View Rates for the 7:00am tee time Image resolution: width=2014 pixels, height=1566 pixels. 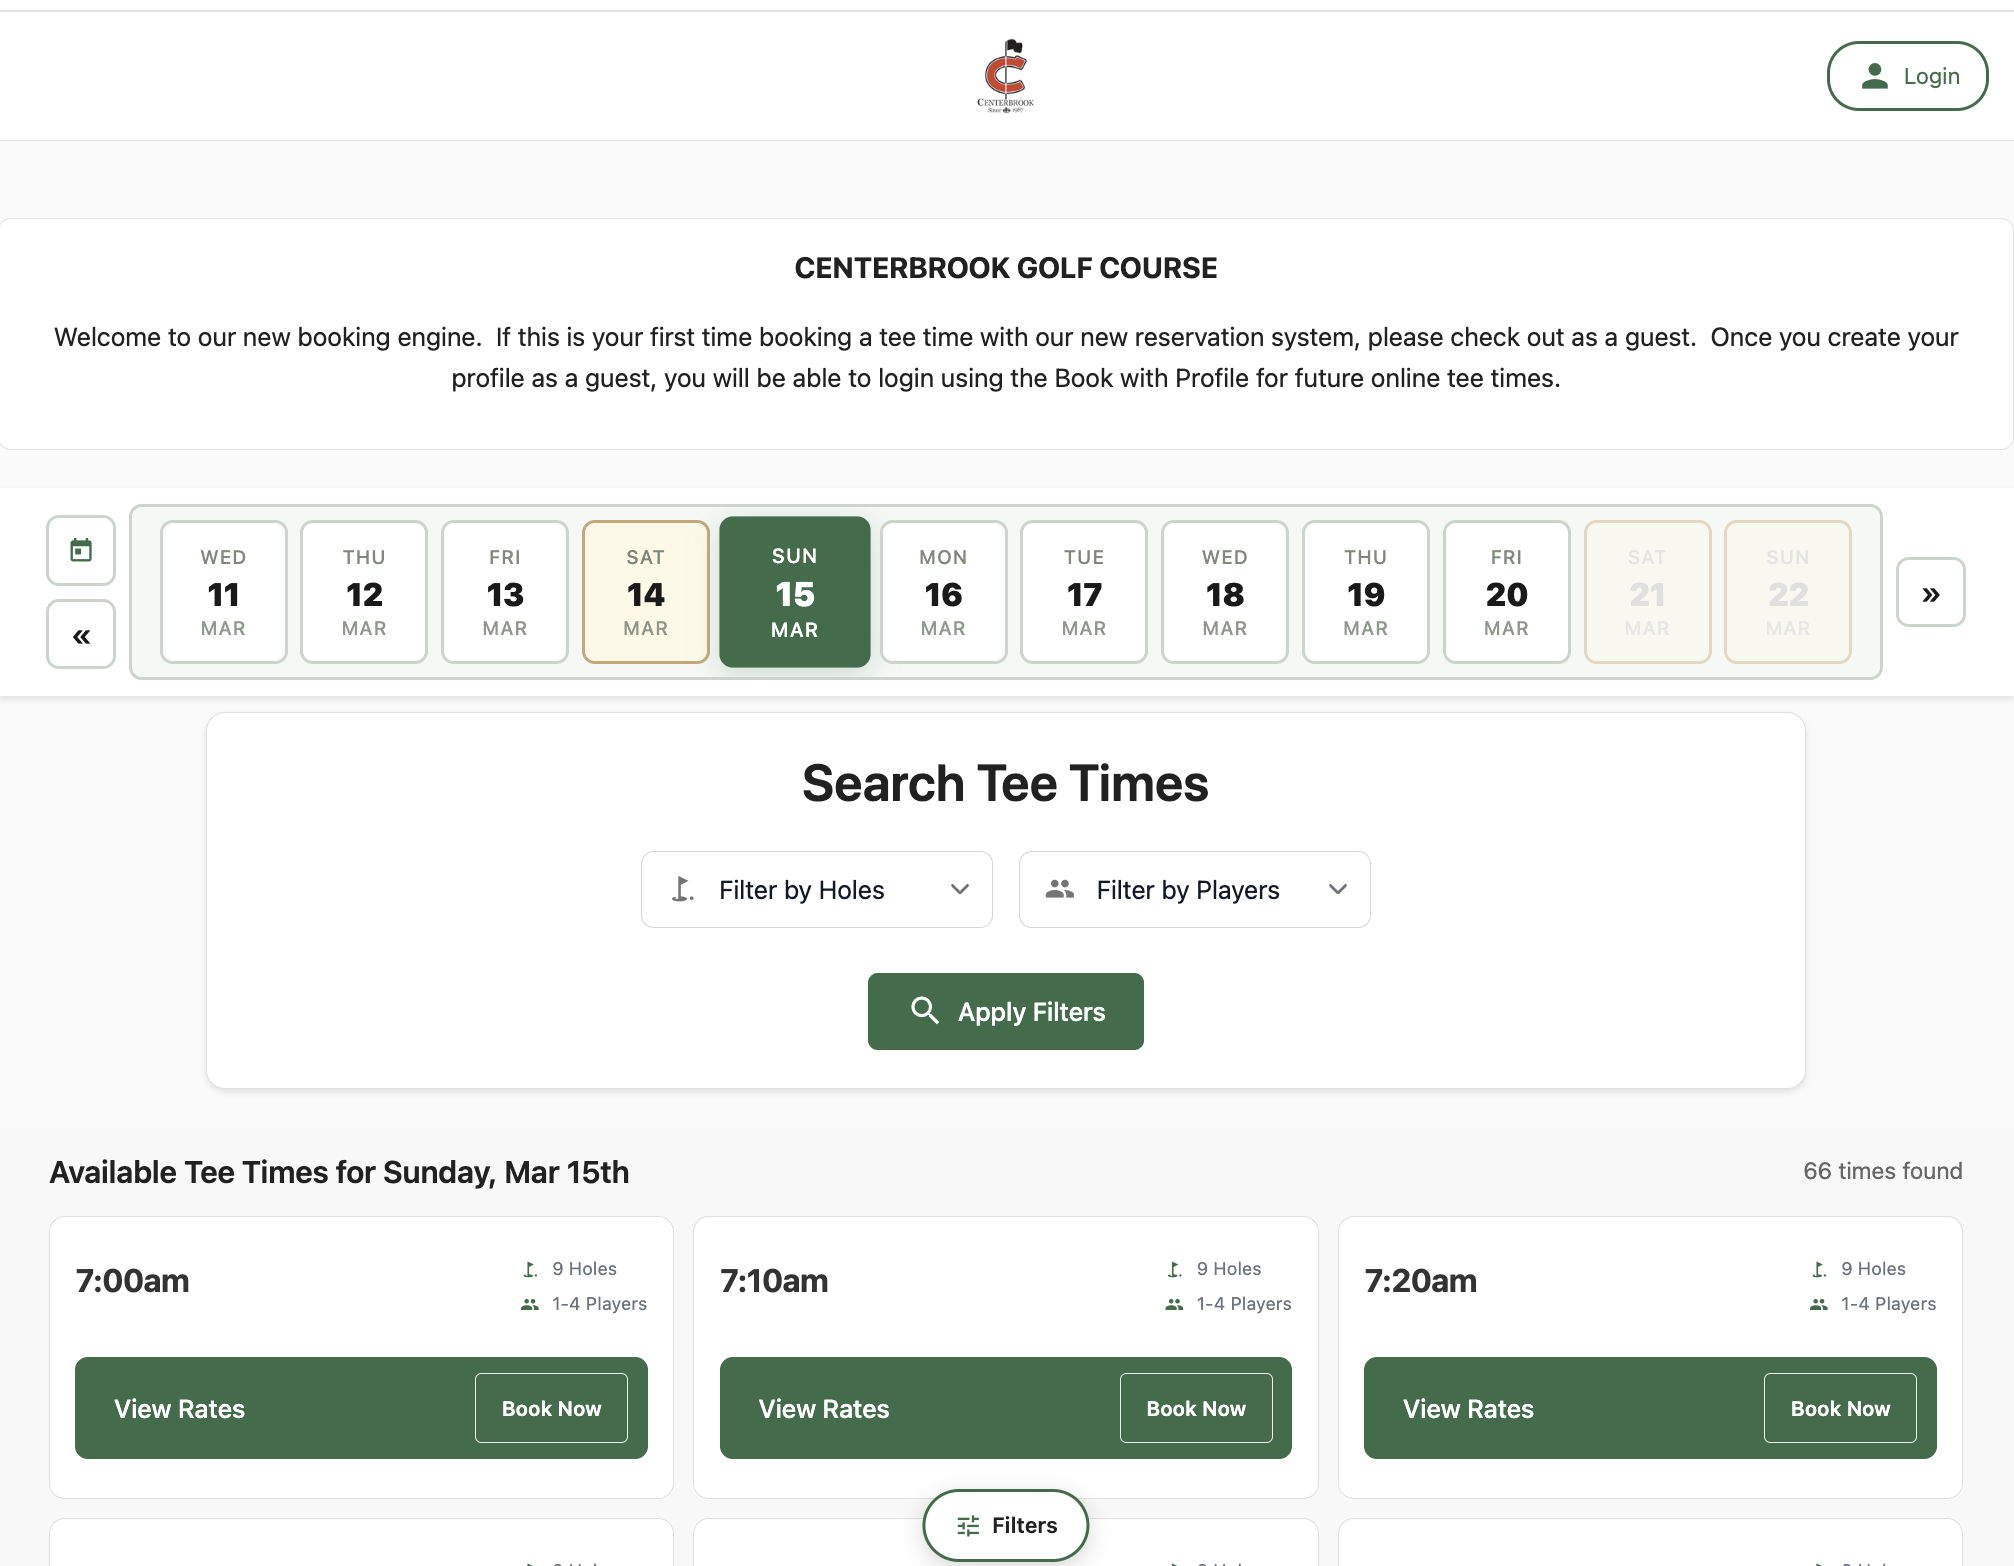(180, 1408)
